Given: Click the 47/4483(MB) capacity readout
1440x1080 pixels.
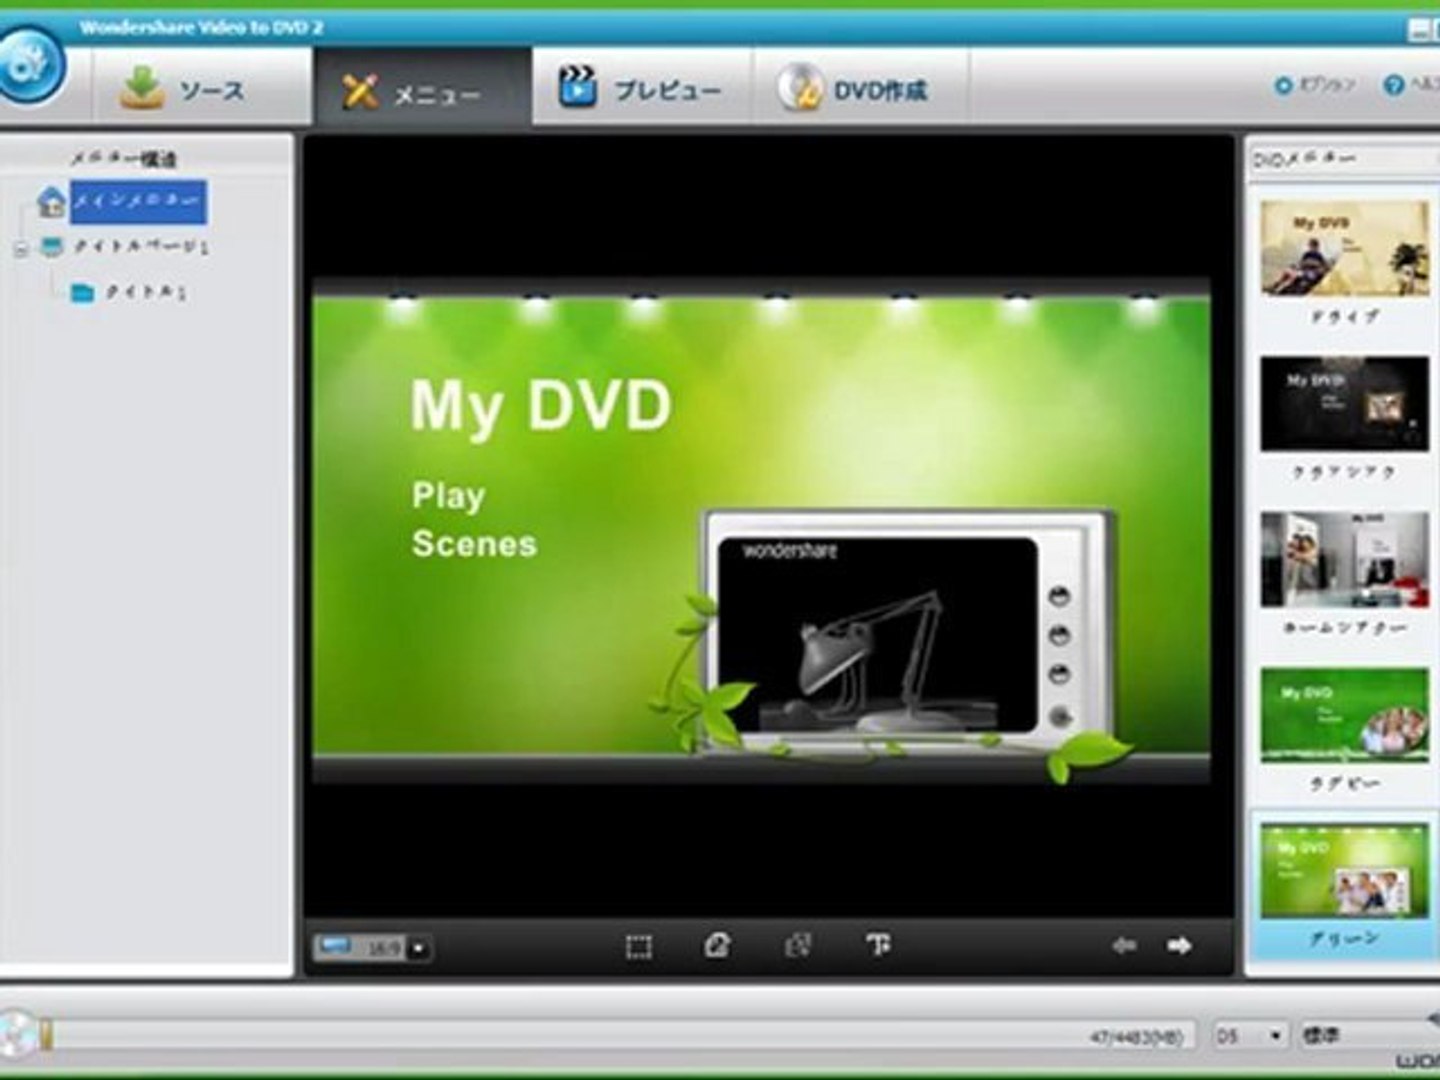Looking at the screenshot, I should click(x=1136, y=1037).
